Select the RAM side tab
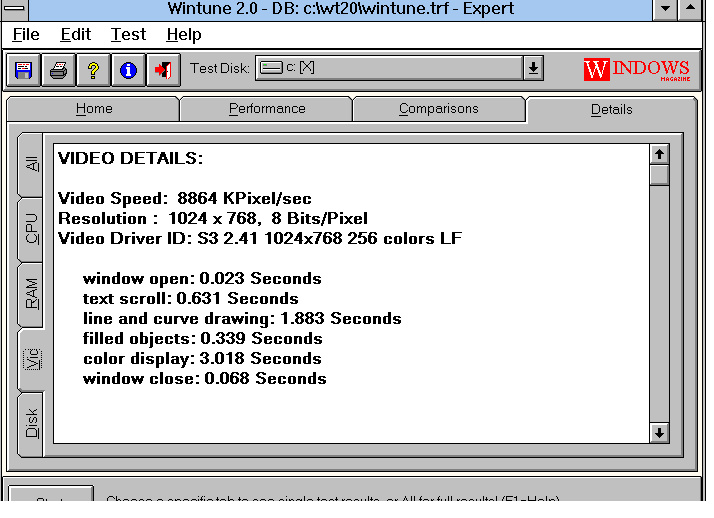The width and height of the screenshot is (714, 518). tap(31, 294)
